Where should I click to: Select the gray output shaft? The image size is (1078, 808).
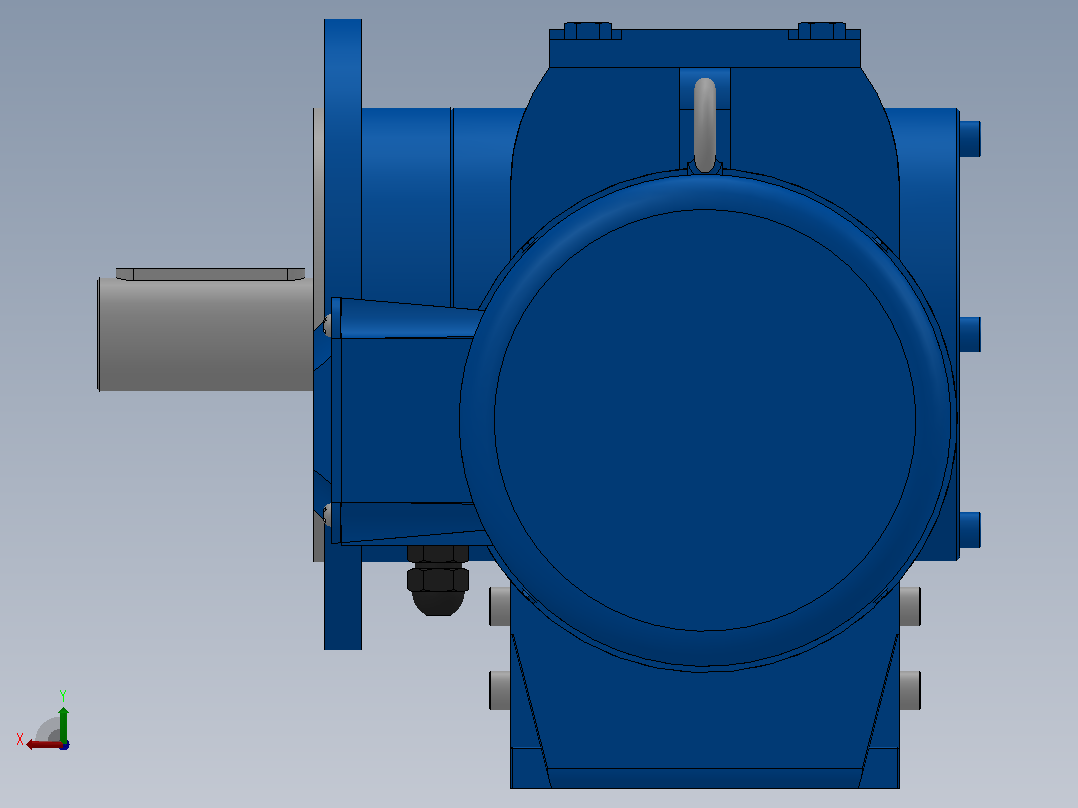206,334
